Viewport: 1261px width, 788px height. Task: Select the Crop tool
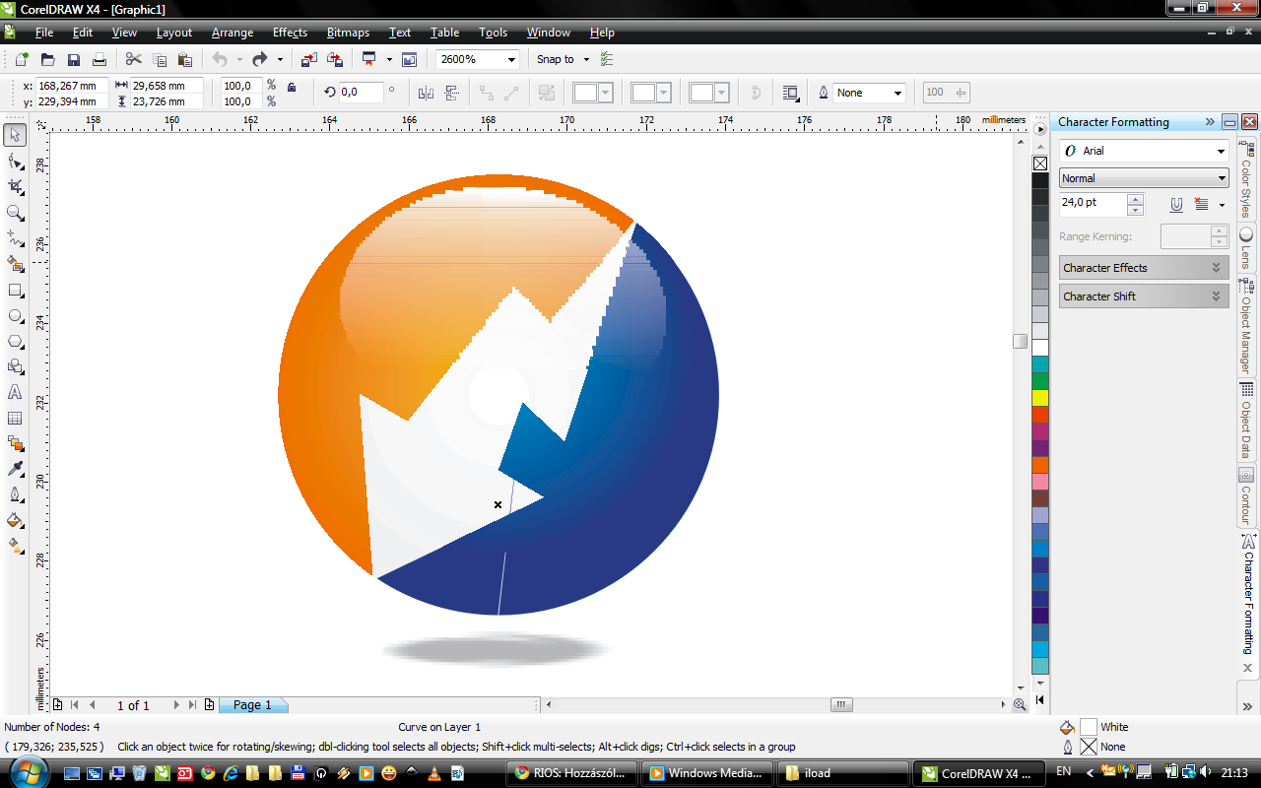click(15, 187)
